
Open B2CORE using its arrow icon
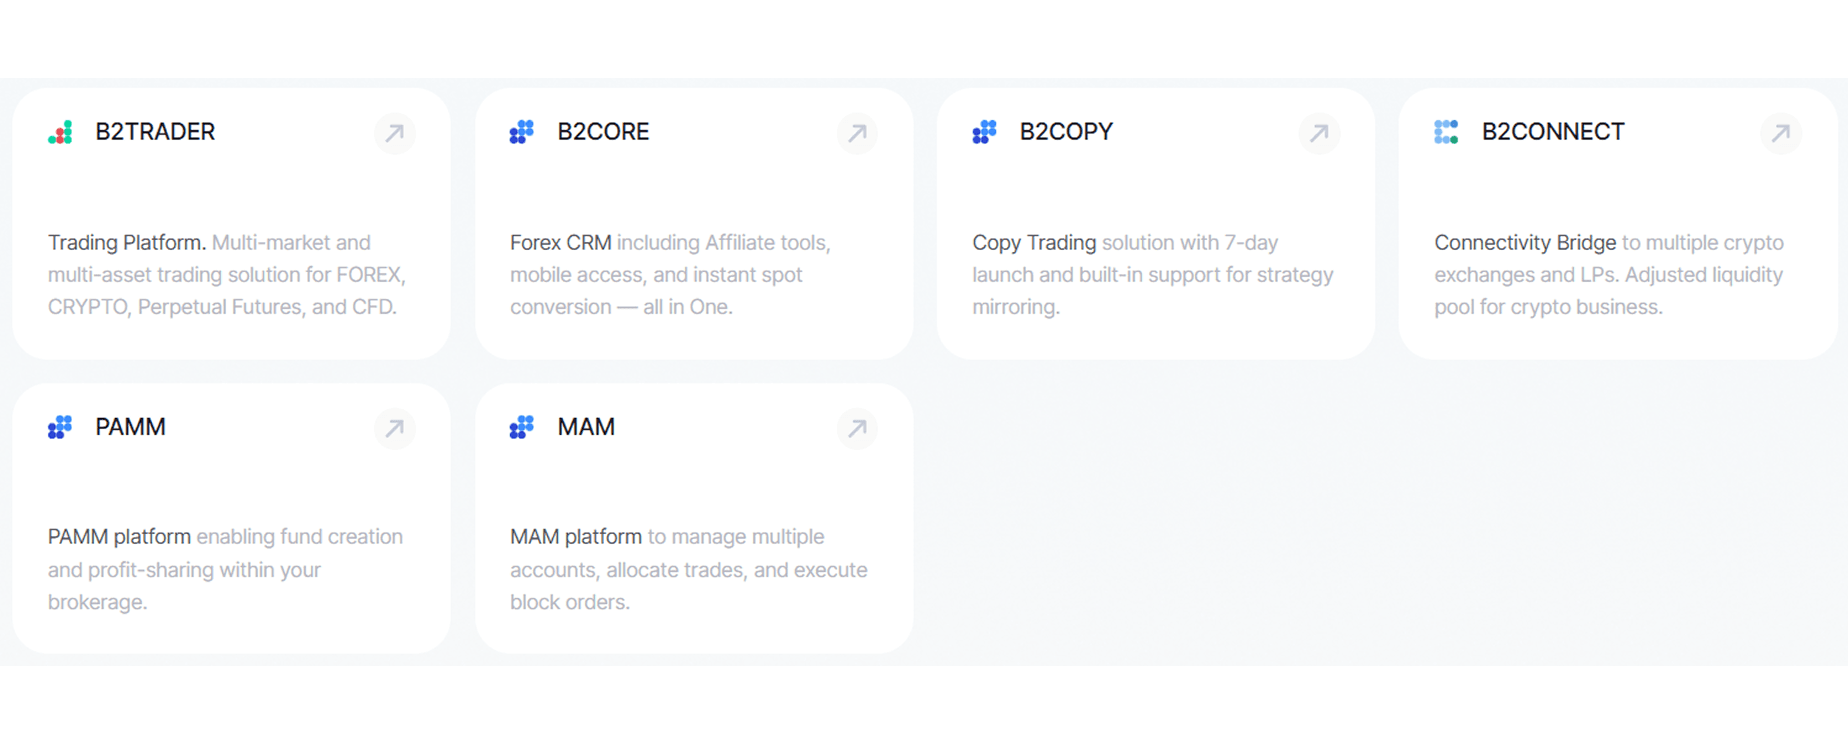click(x=857, y=133)
